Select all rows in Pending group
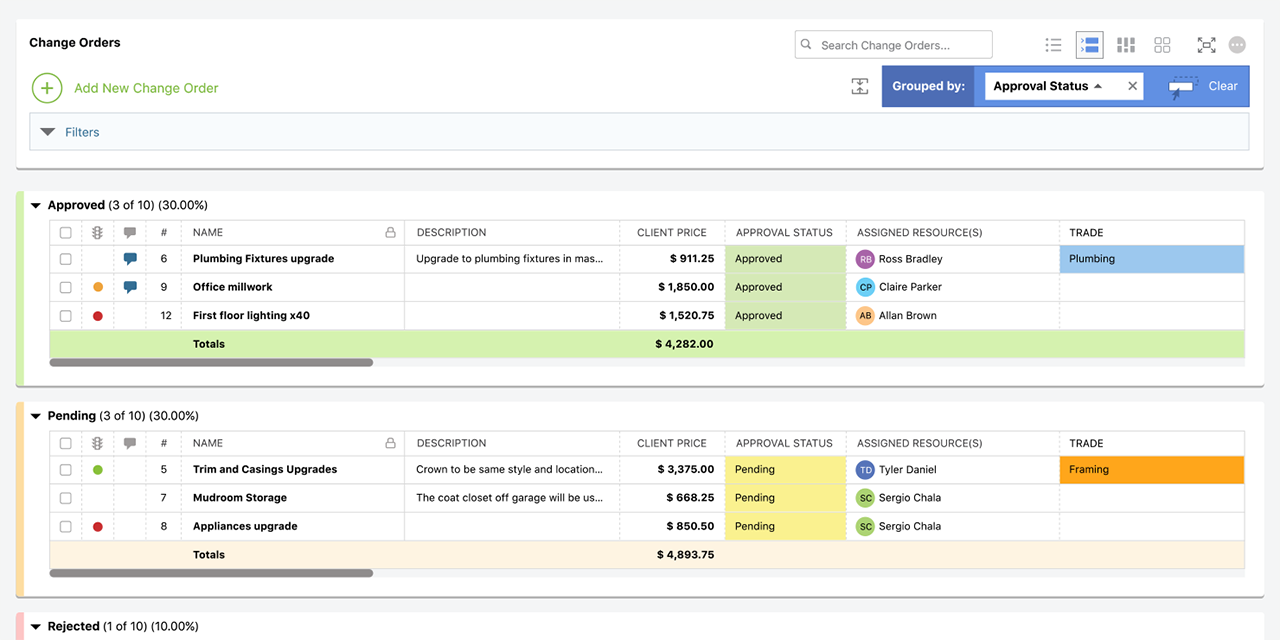 66,444
